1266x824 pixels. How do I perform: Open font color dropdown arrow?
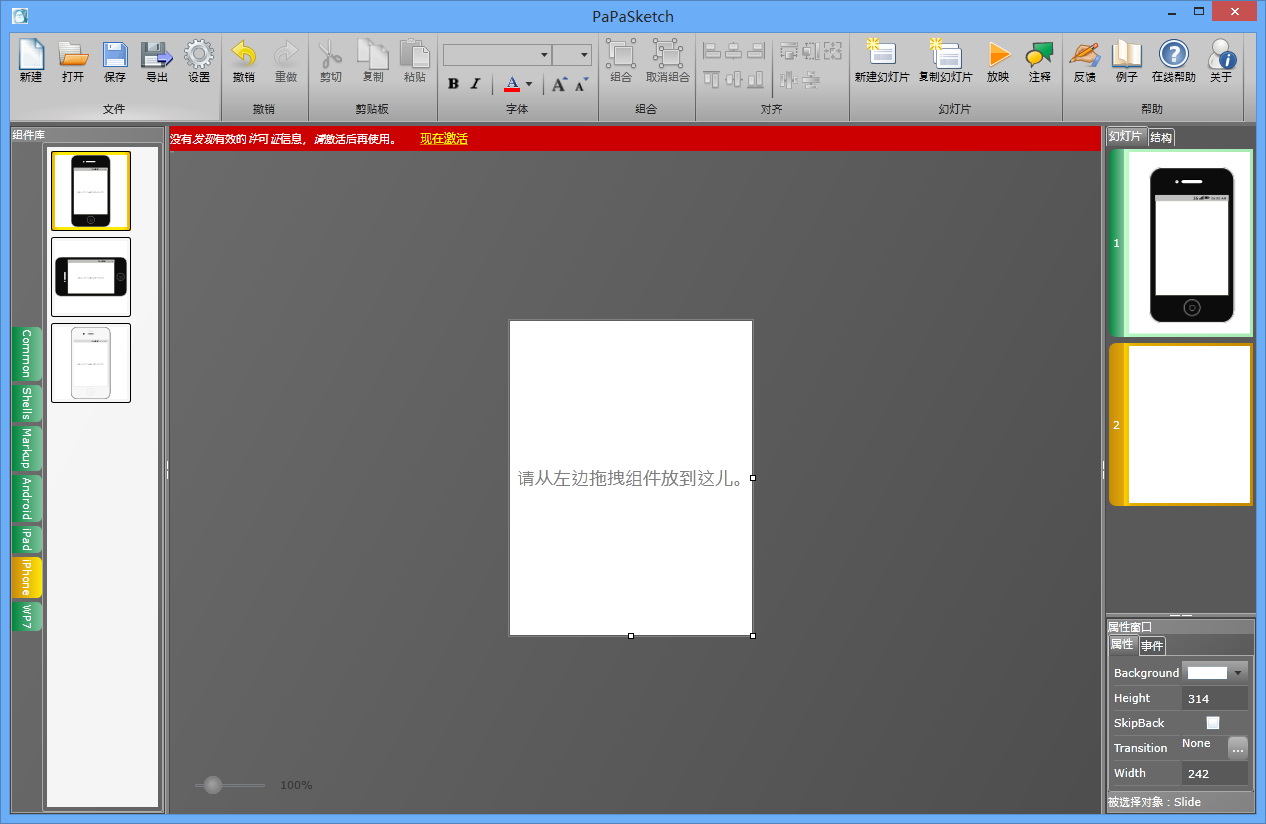click(x=529, y=84)
